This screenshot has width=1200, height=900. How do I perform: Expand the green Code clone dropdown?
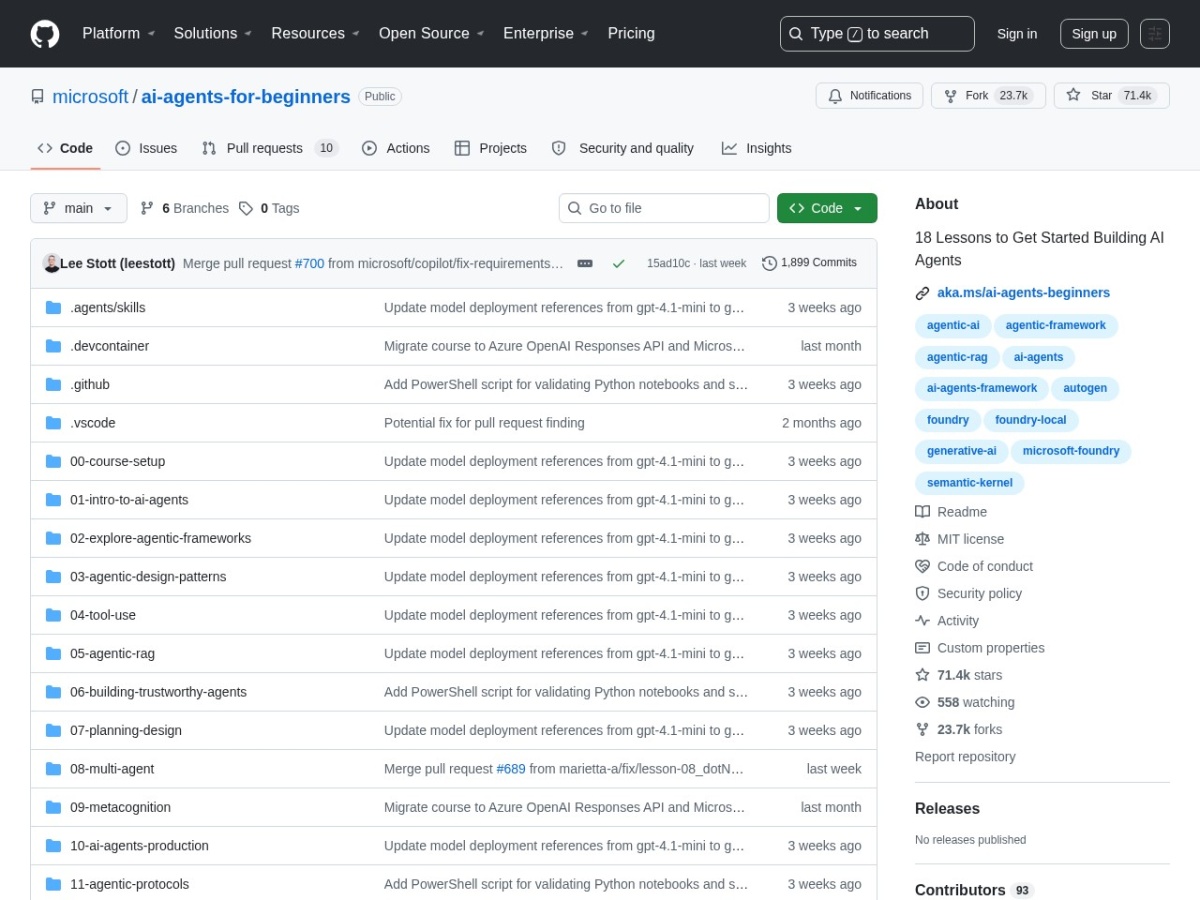(x=827, y=208)
